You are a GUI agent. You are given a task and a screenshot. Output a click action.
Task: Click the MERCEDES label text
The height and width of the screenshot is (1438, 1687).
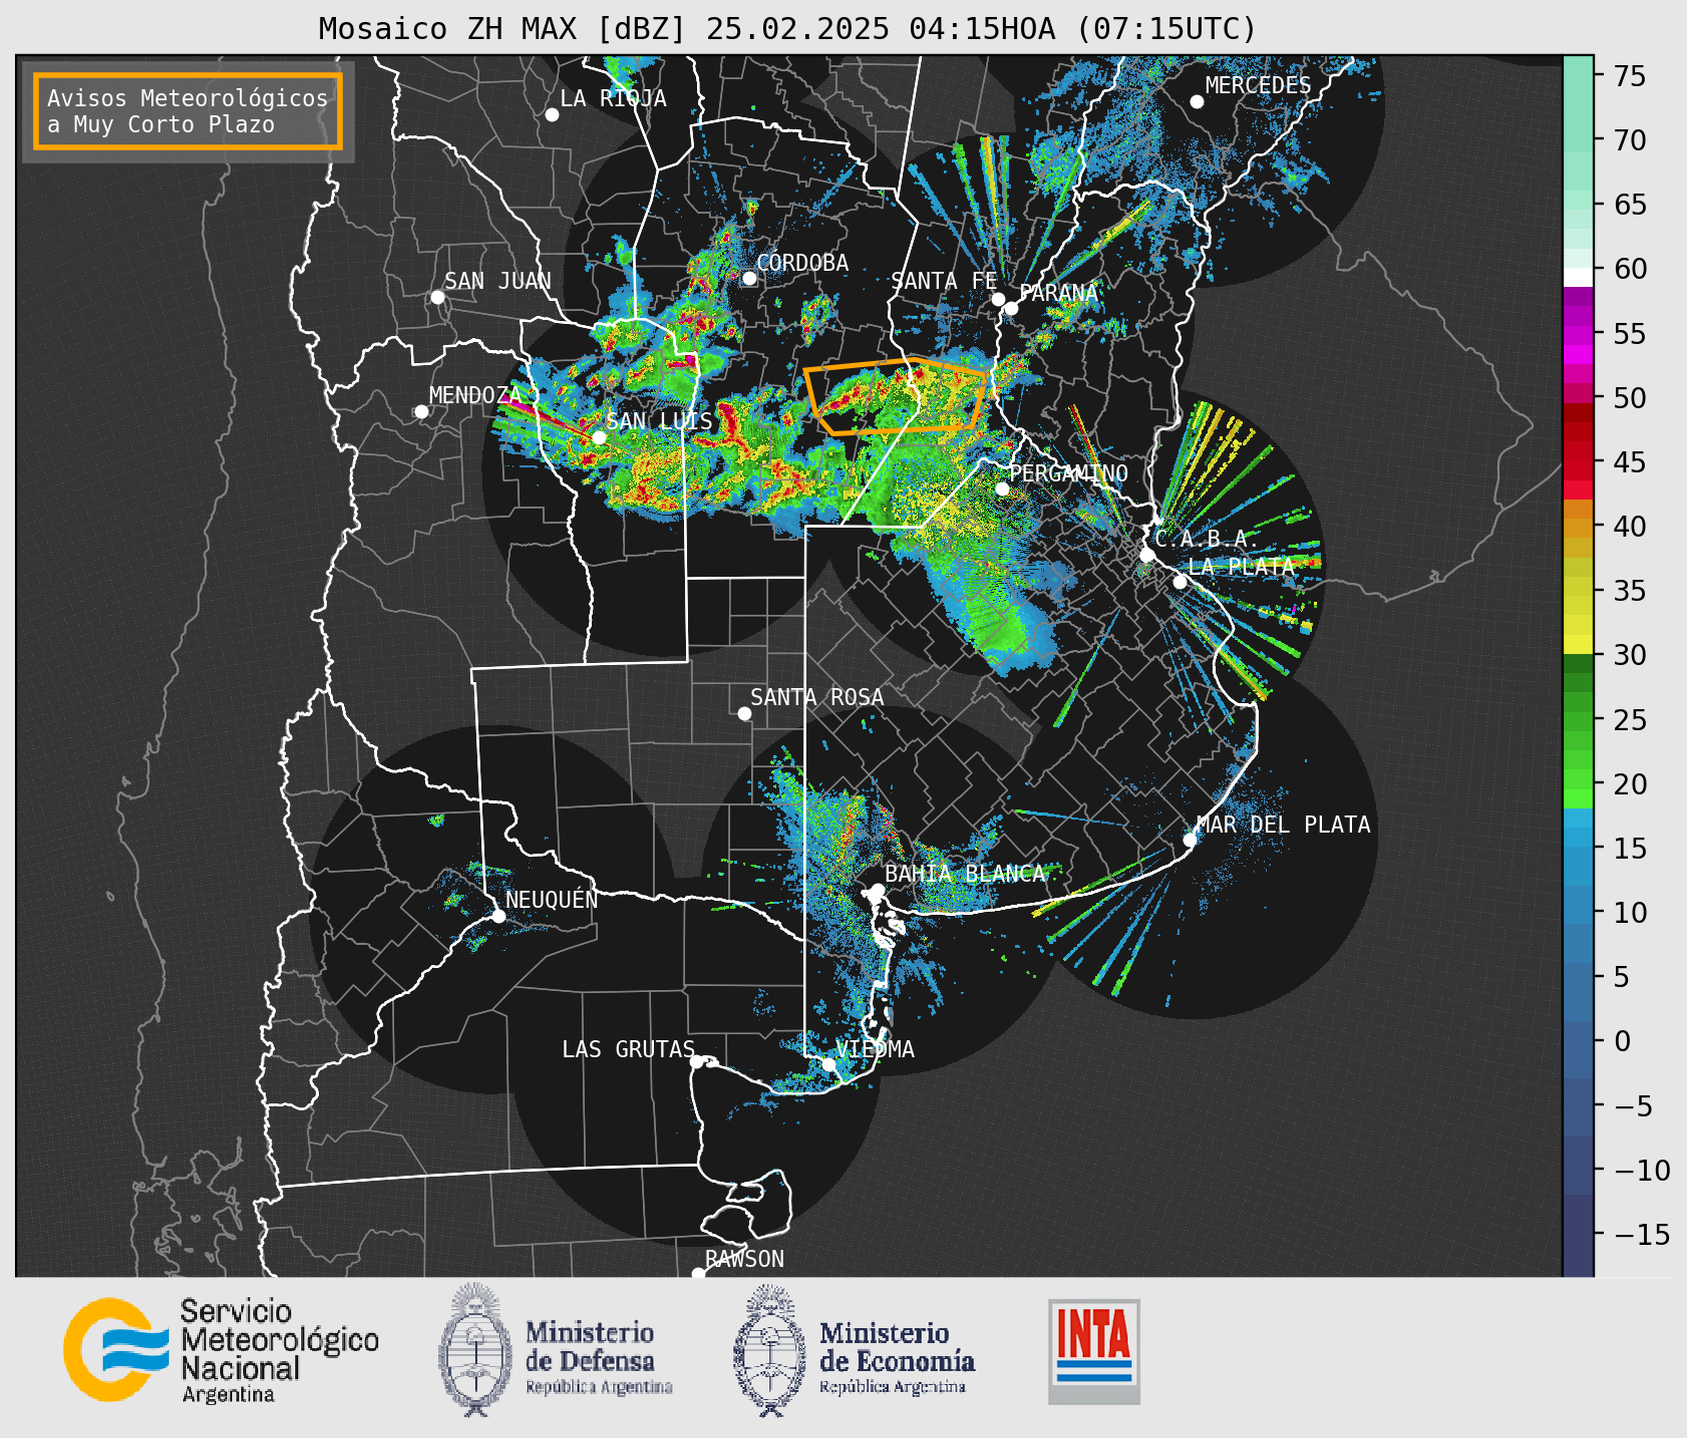1258,85
